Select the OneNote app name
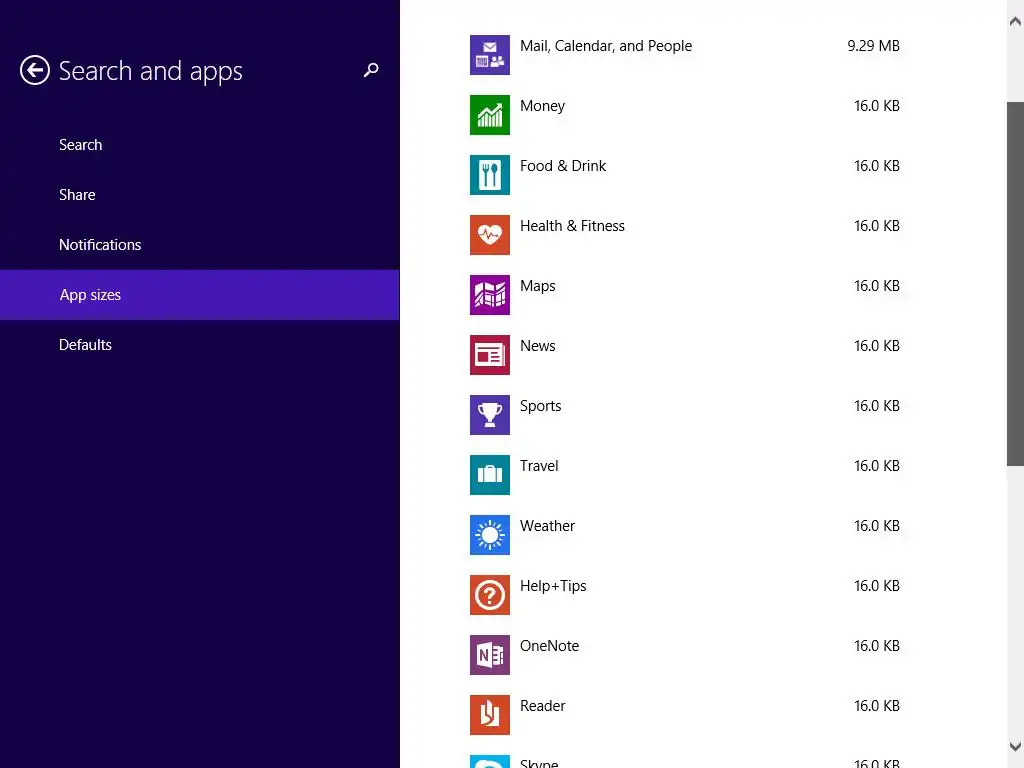 pos(549,647)
